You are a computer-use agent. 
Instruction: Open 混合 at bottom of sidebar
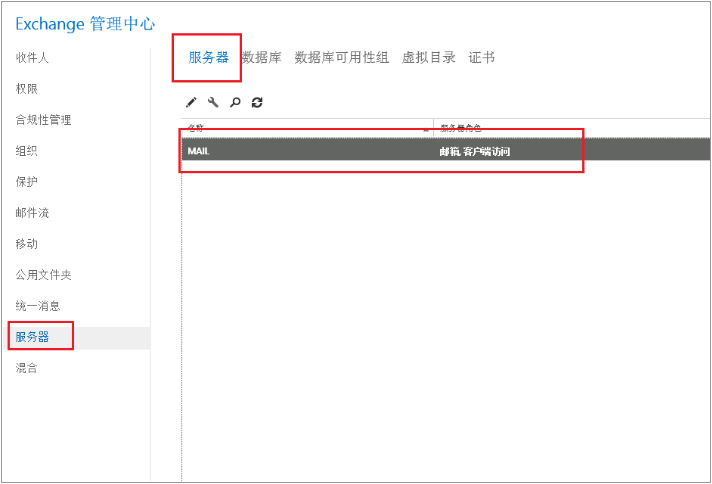tap(27, 368)
